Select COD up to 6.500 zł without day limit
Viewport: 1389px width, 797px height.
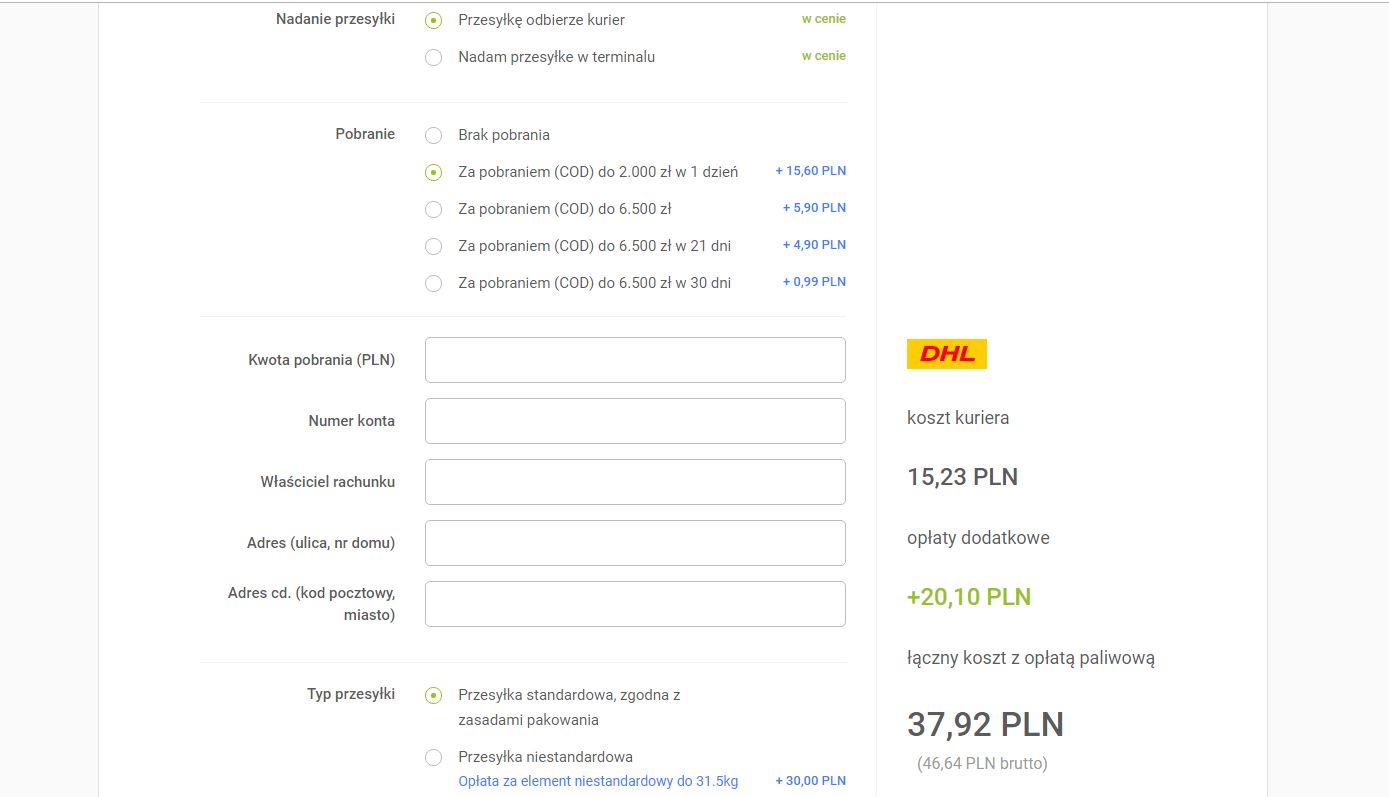(433, 209)
